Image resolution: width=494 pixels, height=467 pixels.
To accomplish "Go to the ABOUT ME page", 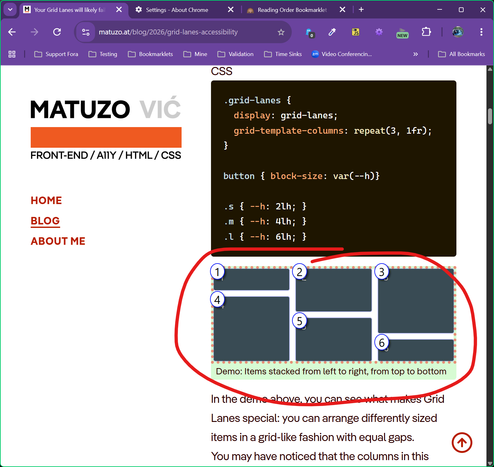I will 58,241.
